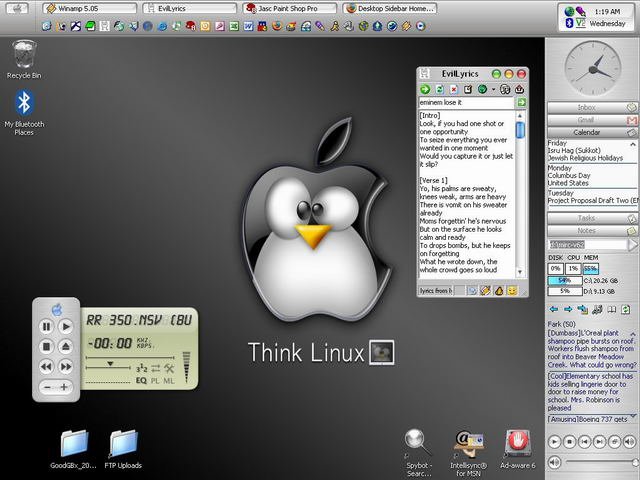Image resolution: width=640 pixels, height=480 pixels.
Task: Open the Elementary school lingerie headline
Action: pos(591,392)
